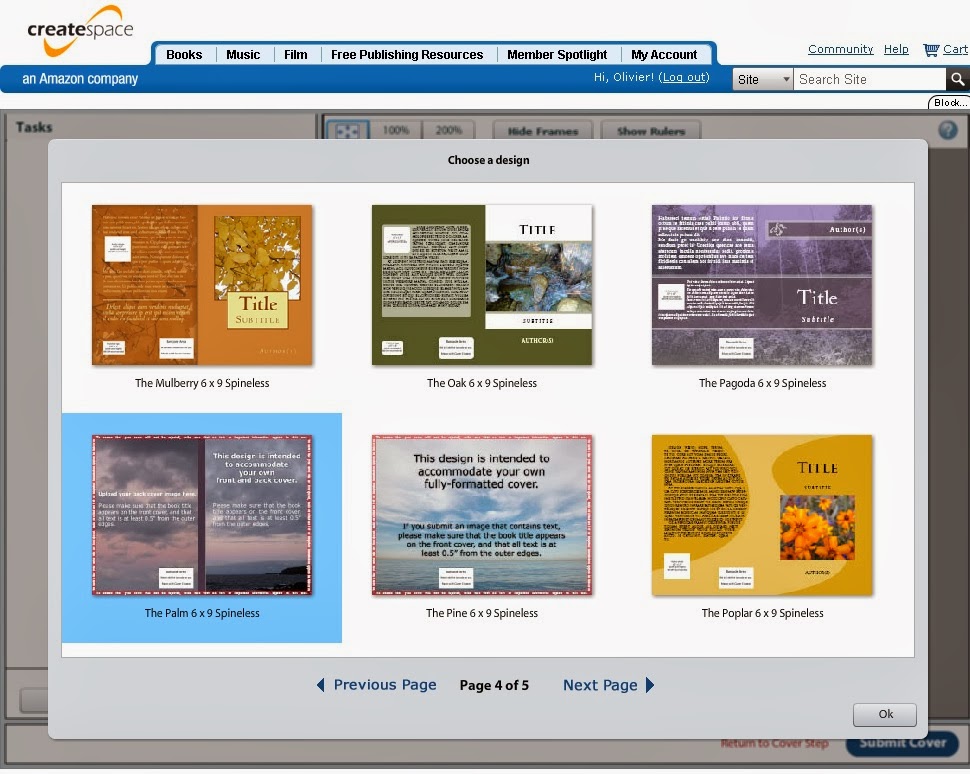Click Return to Cover Step link
Image resolution: width=970 pixels, height=774 pixels.
(774, 743)
